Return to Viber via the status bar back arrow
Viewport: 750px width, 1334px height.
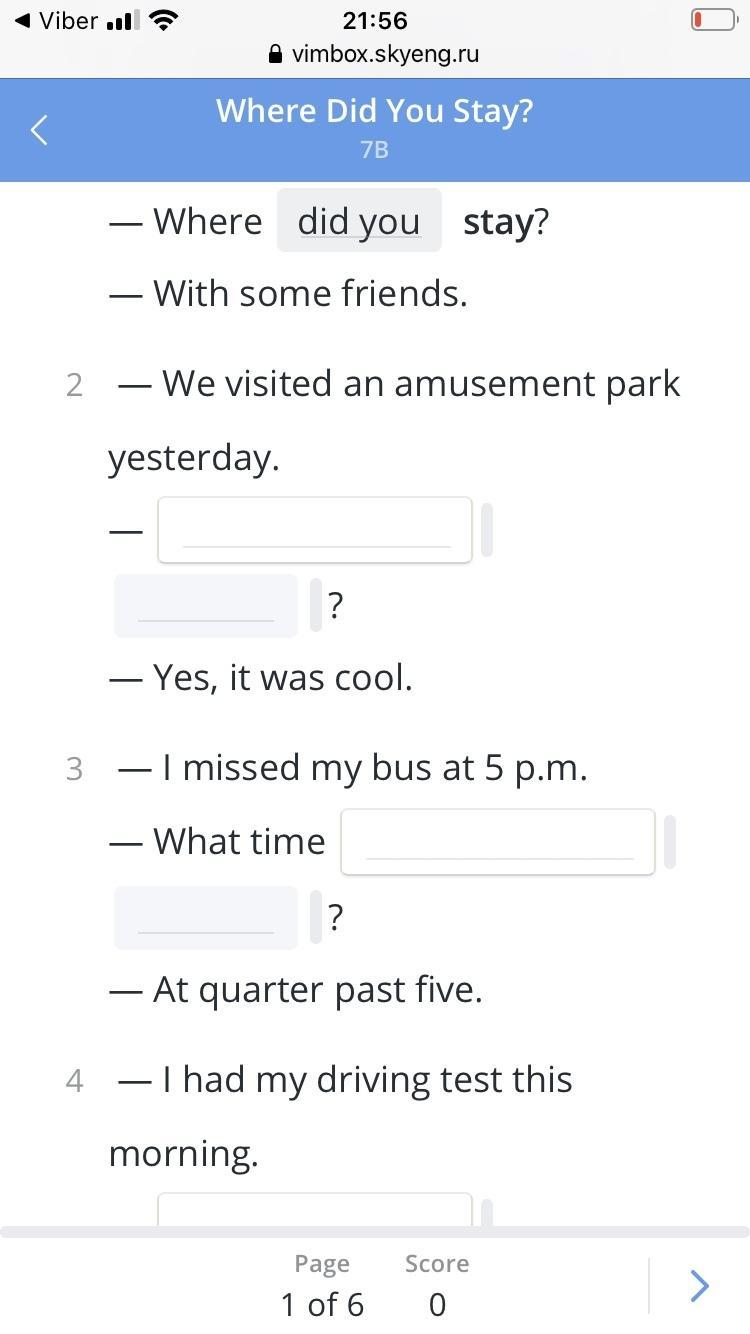(x=23, y=20)
